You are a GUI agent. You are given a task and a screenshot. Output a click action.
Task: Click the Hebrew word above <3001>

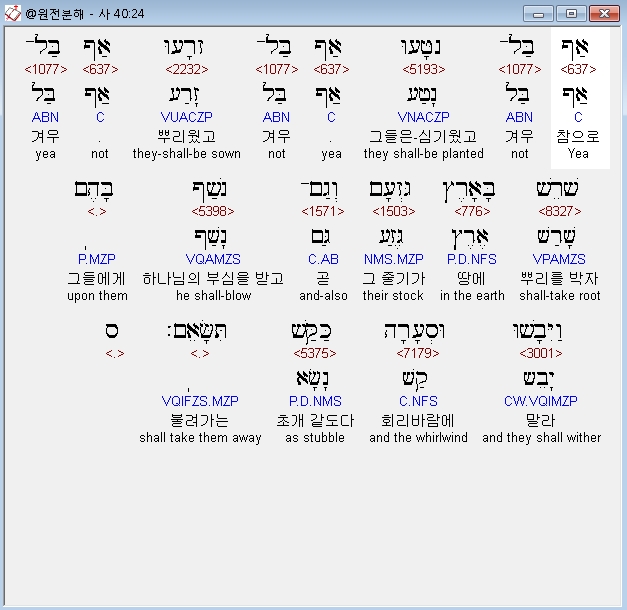[x=537, y=331]
